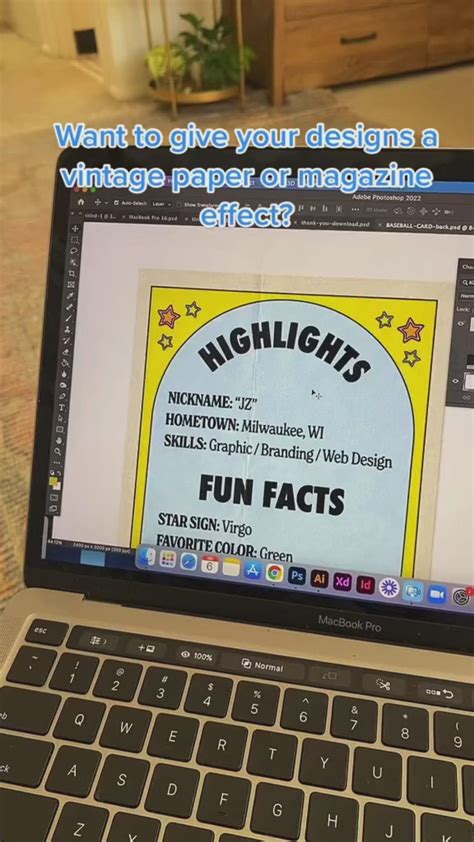Click the background white color swatch

tap(57, 486)
